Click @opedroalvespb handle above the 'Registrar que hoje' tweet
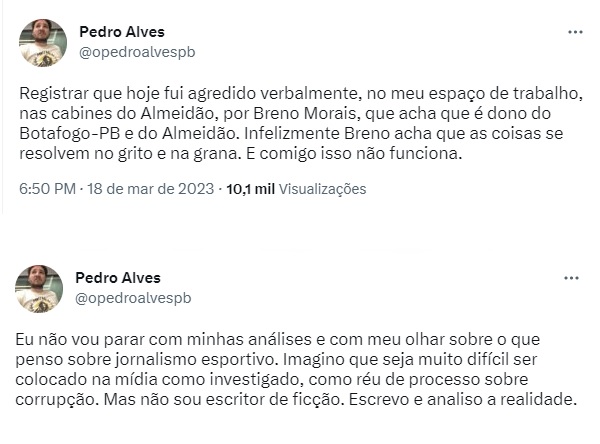Viewport: 600px width, 444px height. click(x=137, y=52)
